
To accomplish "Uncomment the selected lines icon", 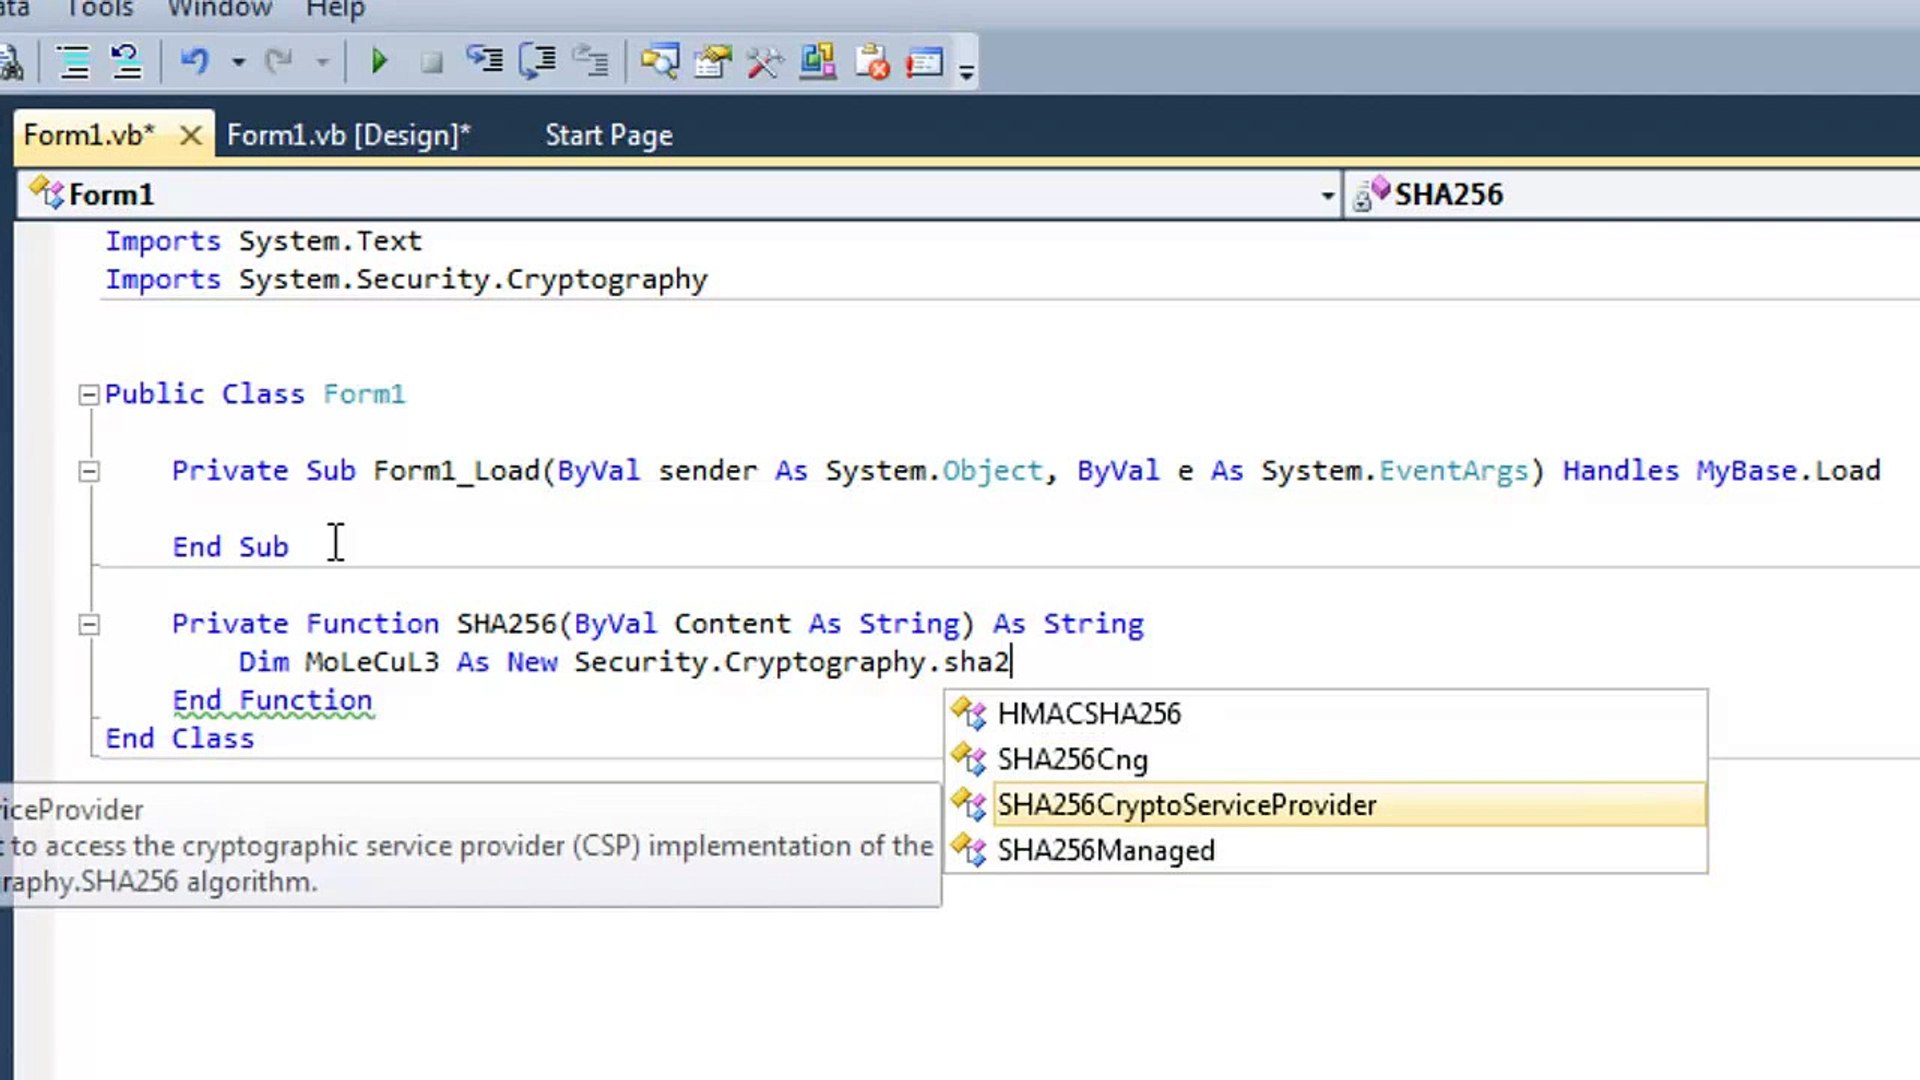I will coord(126,62).
